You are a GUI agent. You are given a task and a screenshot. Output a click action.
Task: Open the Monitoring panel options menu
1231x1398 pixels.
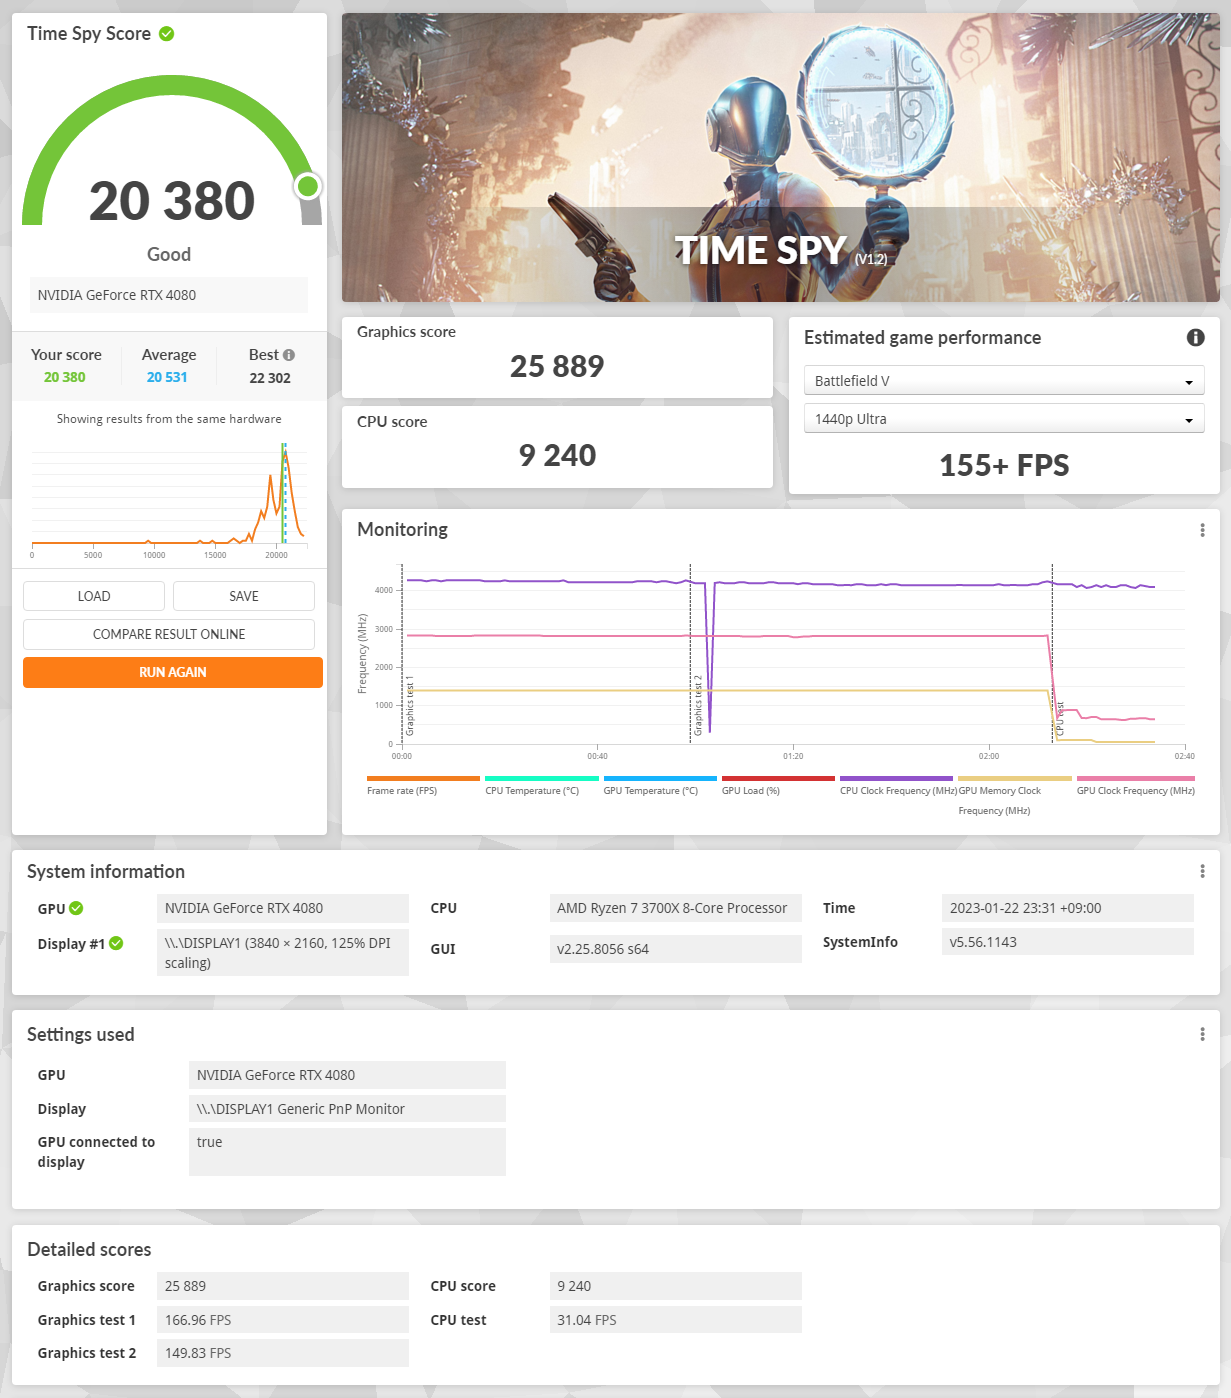coord(1202,530)
